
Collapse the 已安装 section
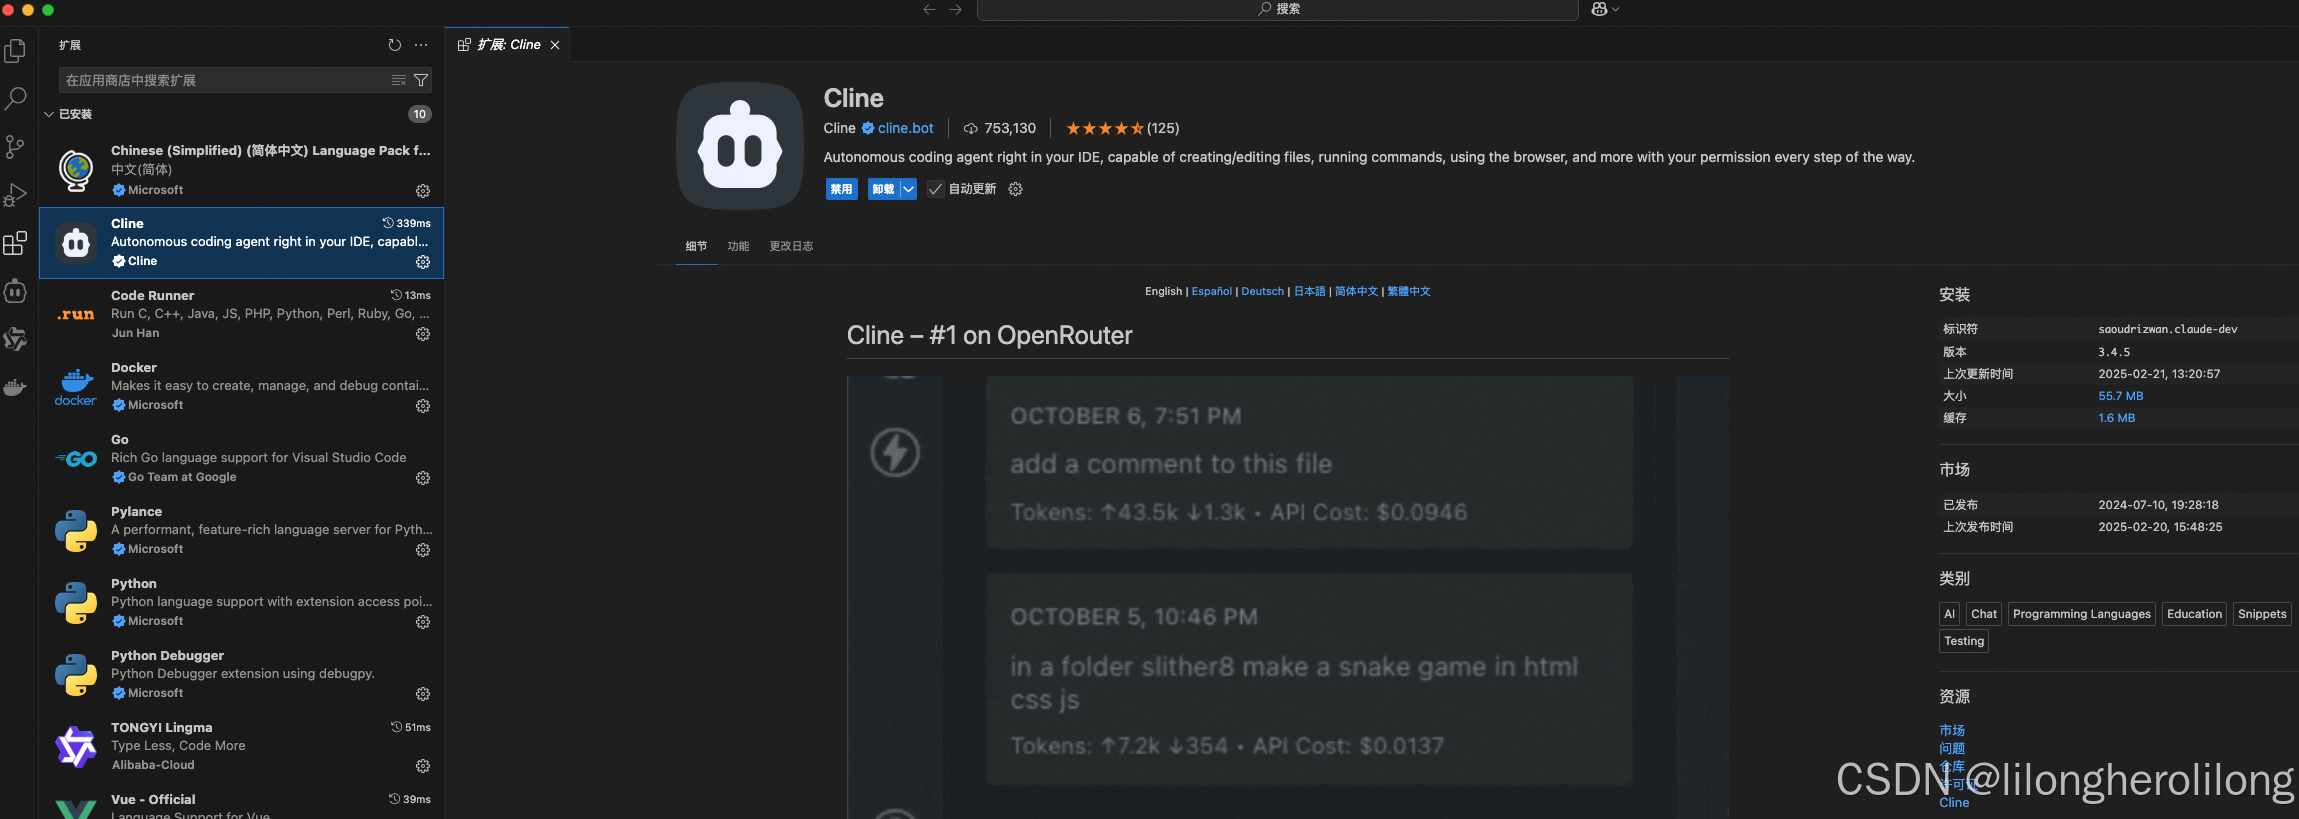coord(49,114)
